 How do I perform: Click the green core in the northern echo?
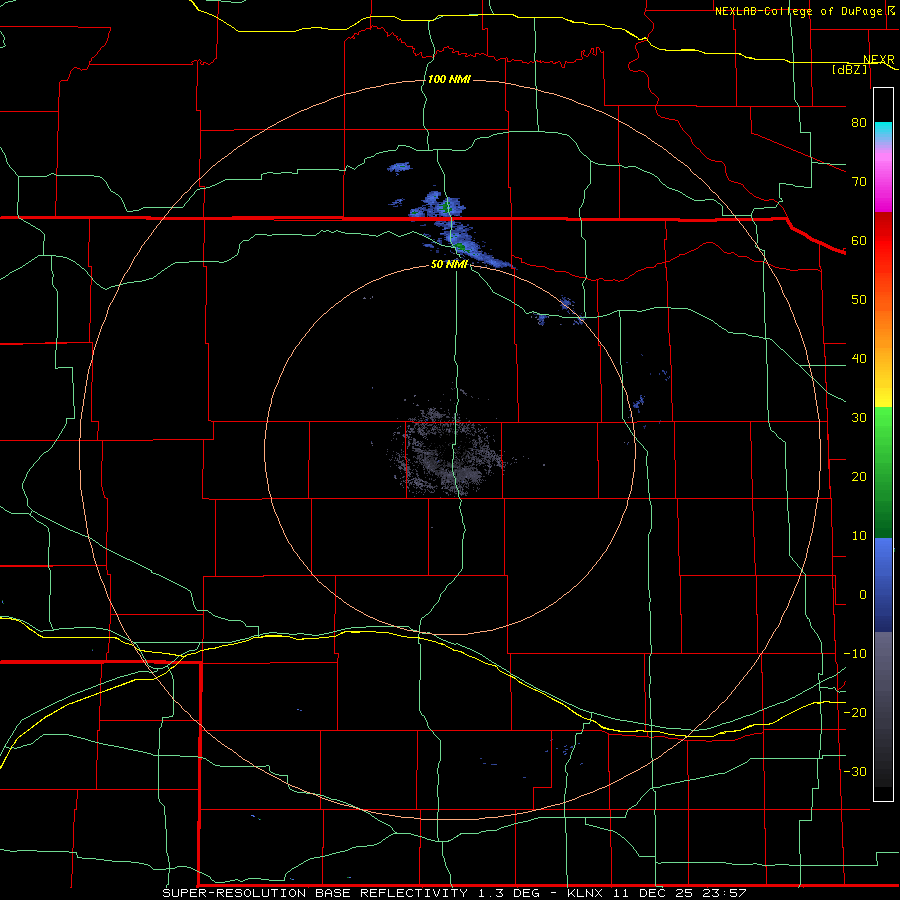coord(447,205)
